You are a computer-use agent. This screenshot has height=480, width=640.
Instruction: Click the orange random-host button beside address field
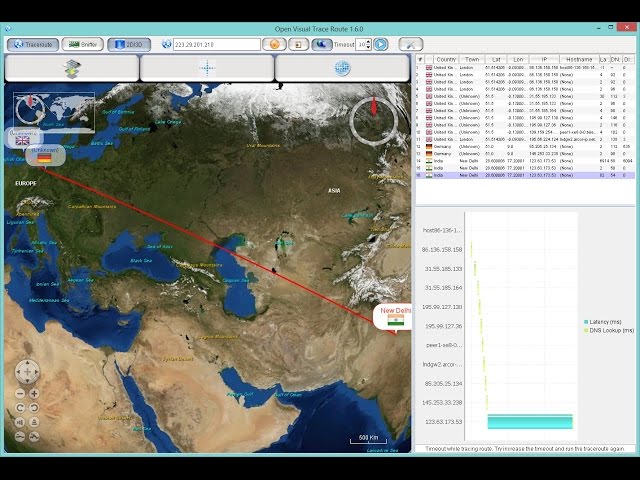tap(274, 44)
